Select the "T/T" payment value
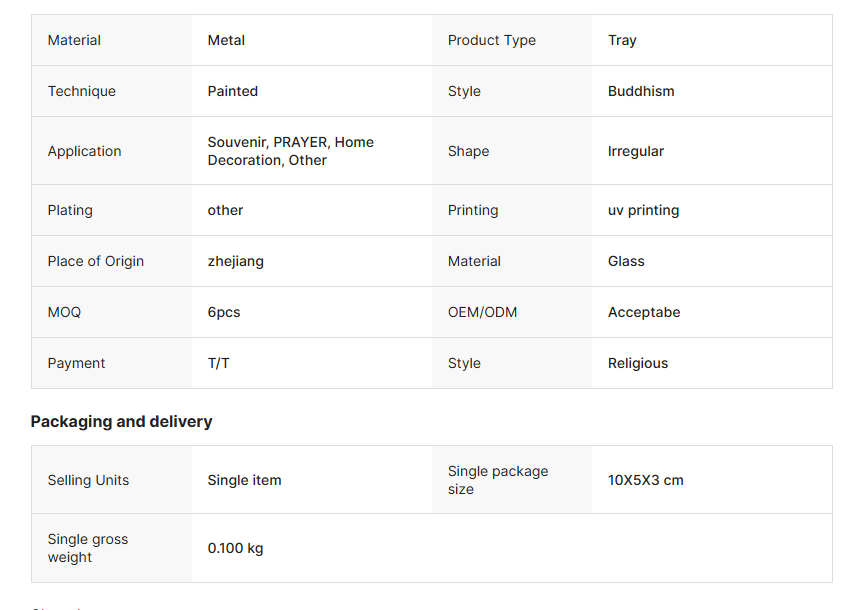Viewport: 862px width, 610px height. click(x=218, y=363)
